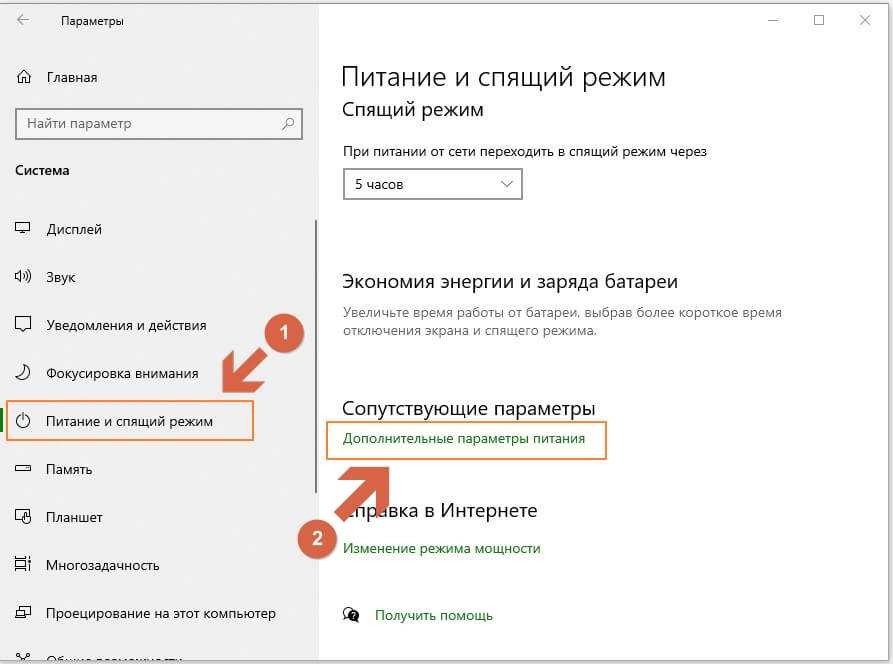Select Питание и спящий режим
The image size is (893, 664).
pos(129,421)
